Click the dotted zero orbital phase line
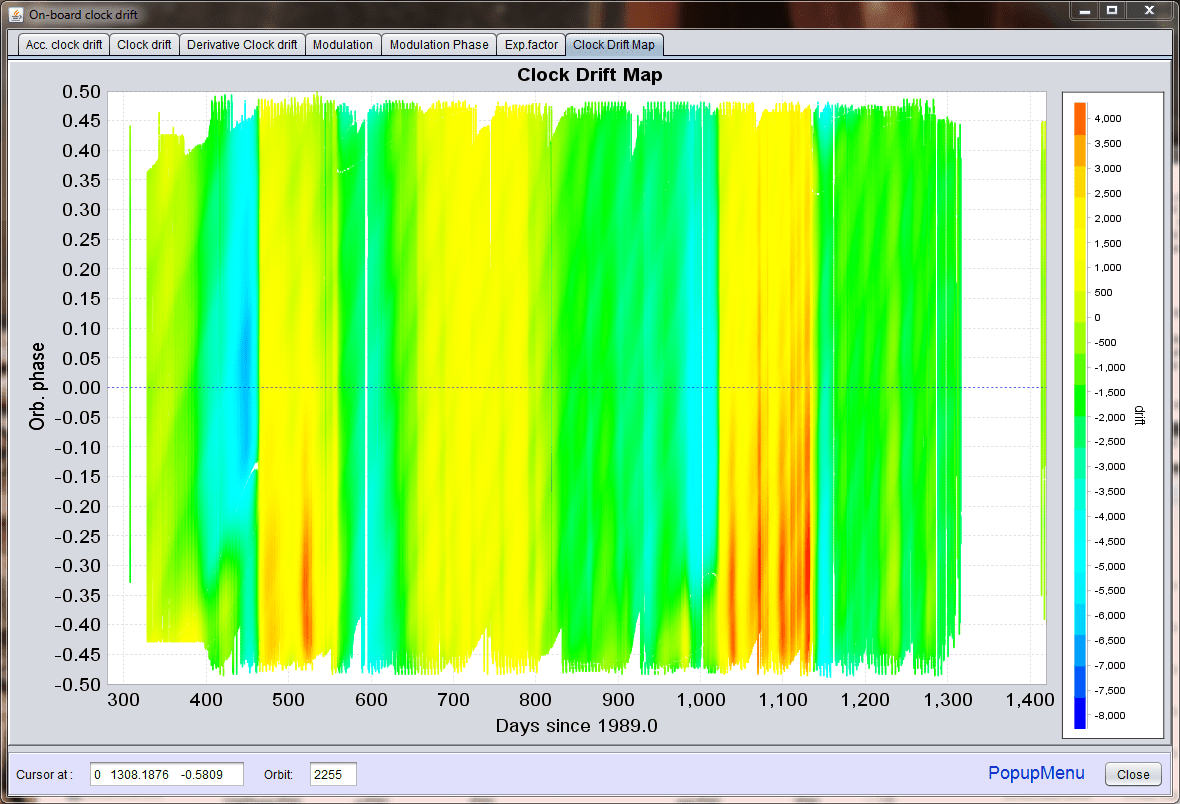The height and width of the screenshot is (804, 1180). pyautogui.click(x=580, y=388)
